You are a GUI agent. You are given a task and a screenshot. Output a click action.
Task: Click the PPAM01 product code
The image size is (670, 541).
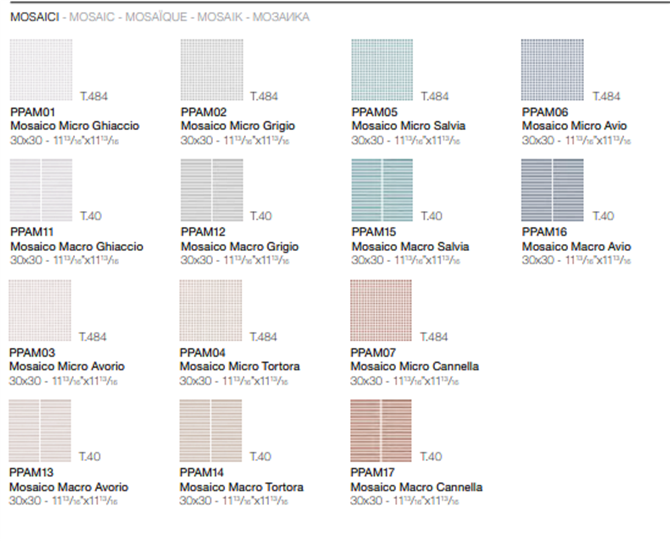tap(31, 112)
